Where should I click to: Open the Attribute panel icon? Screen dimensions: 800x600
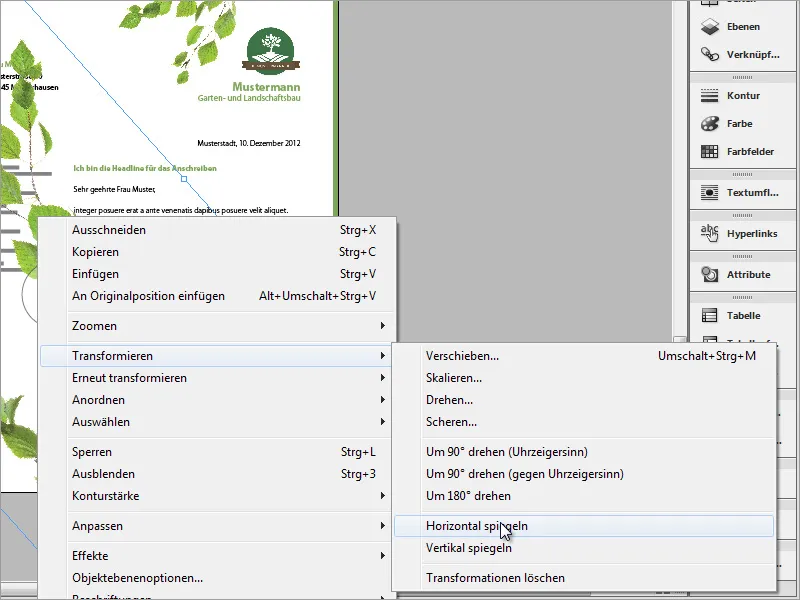[710, 274]
